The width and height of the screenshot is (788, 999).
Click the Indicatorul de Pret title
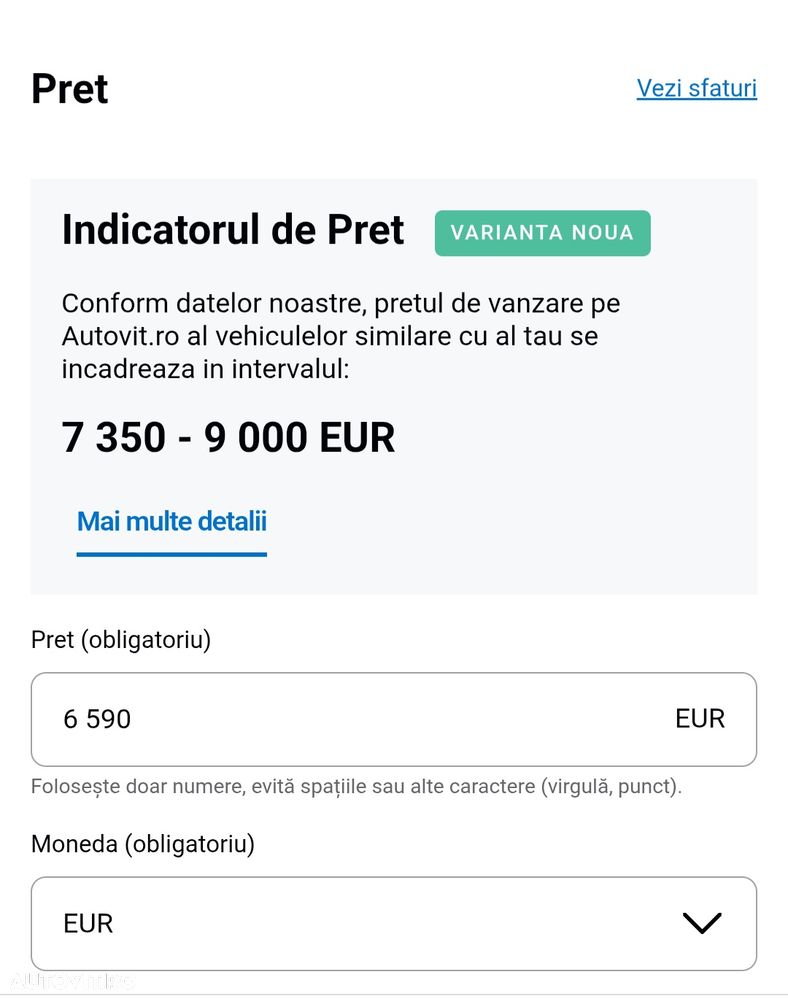pyautogui.click(x=232, y=230)
